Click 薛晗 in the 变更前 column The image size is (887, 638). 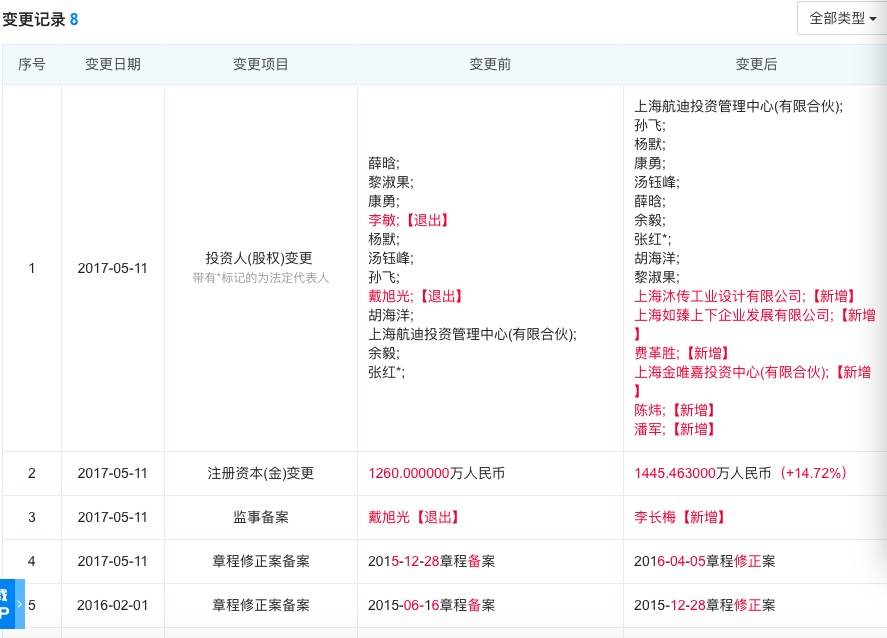pos(384,163)
